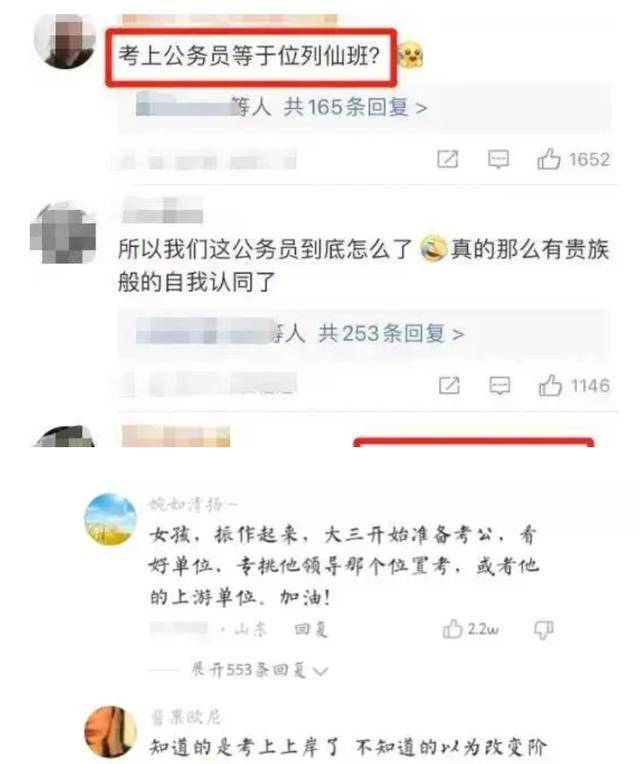Expand 共165条回复 replies
Image resolution: width=640 pixels, height=764 pixels.
pyautogui.click(x=355, y=107)
